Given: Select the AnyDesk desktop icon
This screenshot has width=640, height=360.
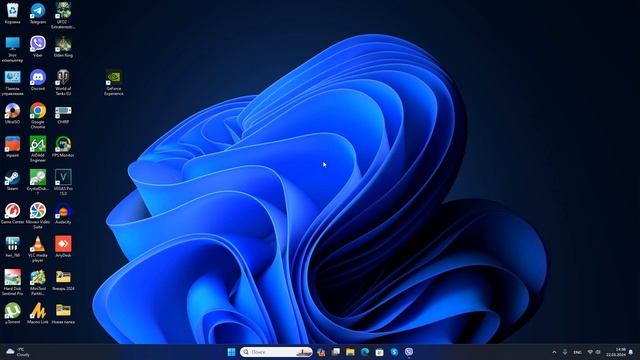Looking at the screenshot, I should click(x=63, y=247).
